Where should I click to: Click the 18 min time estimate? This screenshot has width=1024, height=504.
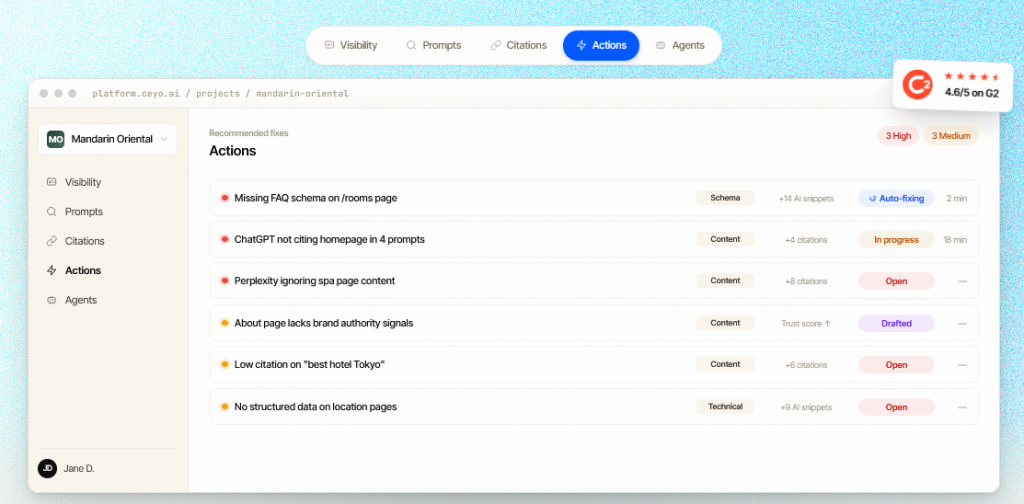point(955,240)
